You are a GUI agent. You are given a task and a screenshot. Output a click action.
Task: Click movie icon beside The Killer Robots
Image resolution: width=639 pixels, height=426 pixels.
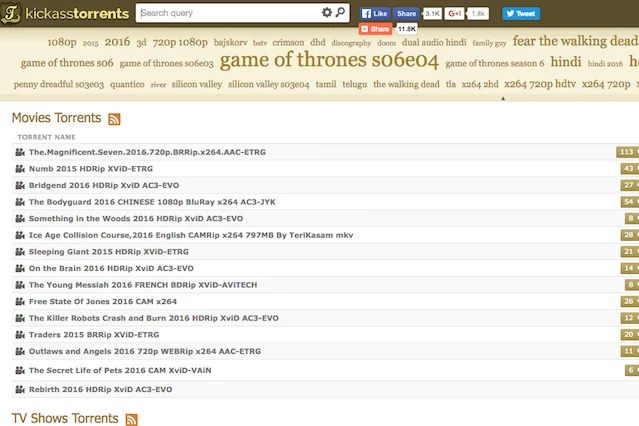pyautogui.click(x=20, y=318)
